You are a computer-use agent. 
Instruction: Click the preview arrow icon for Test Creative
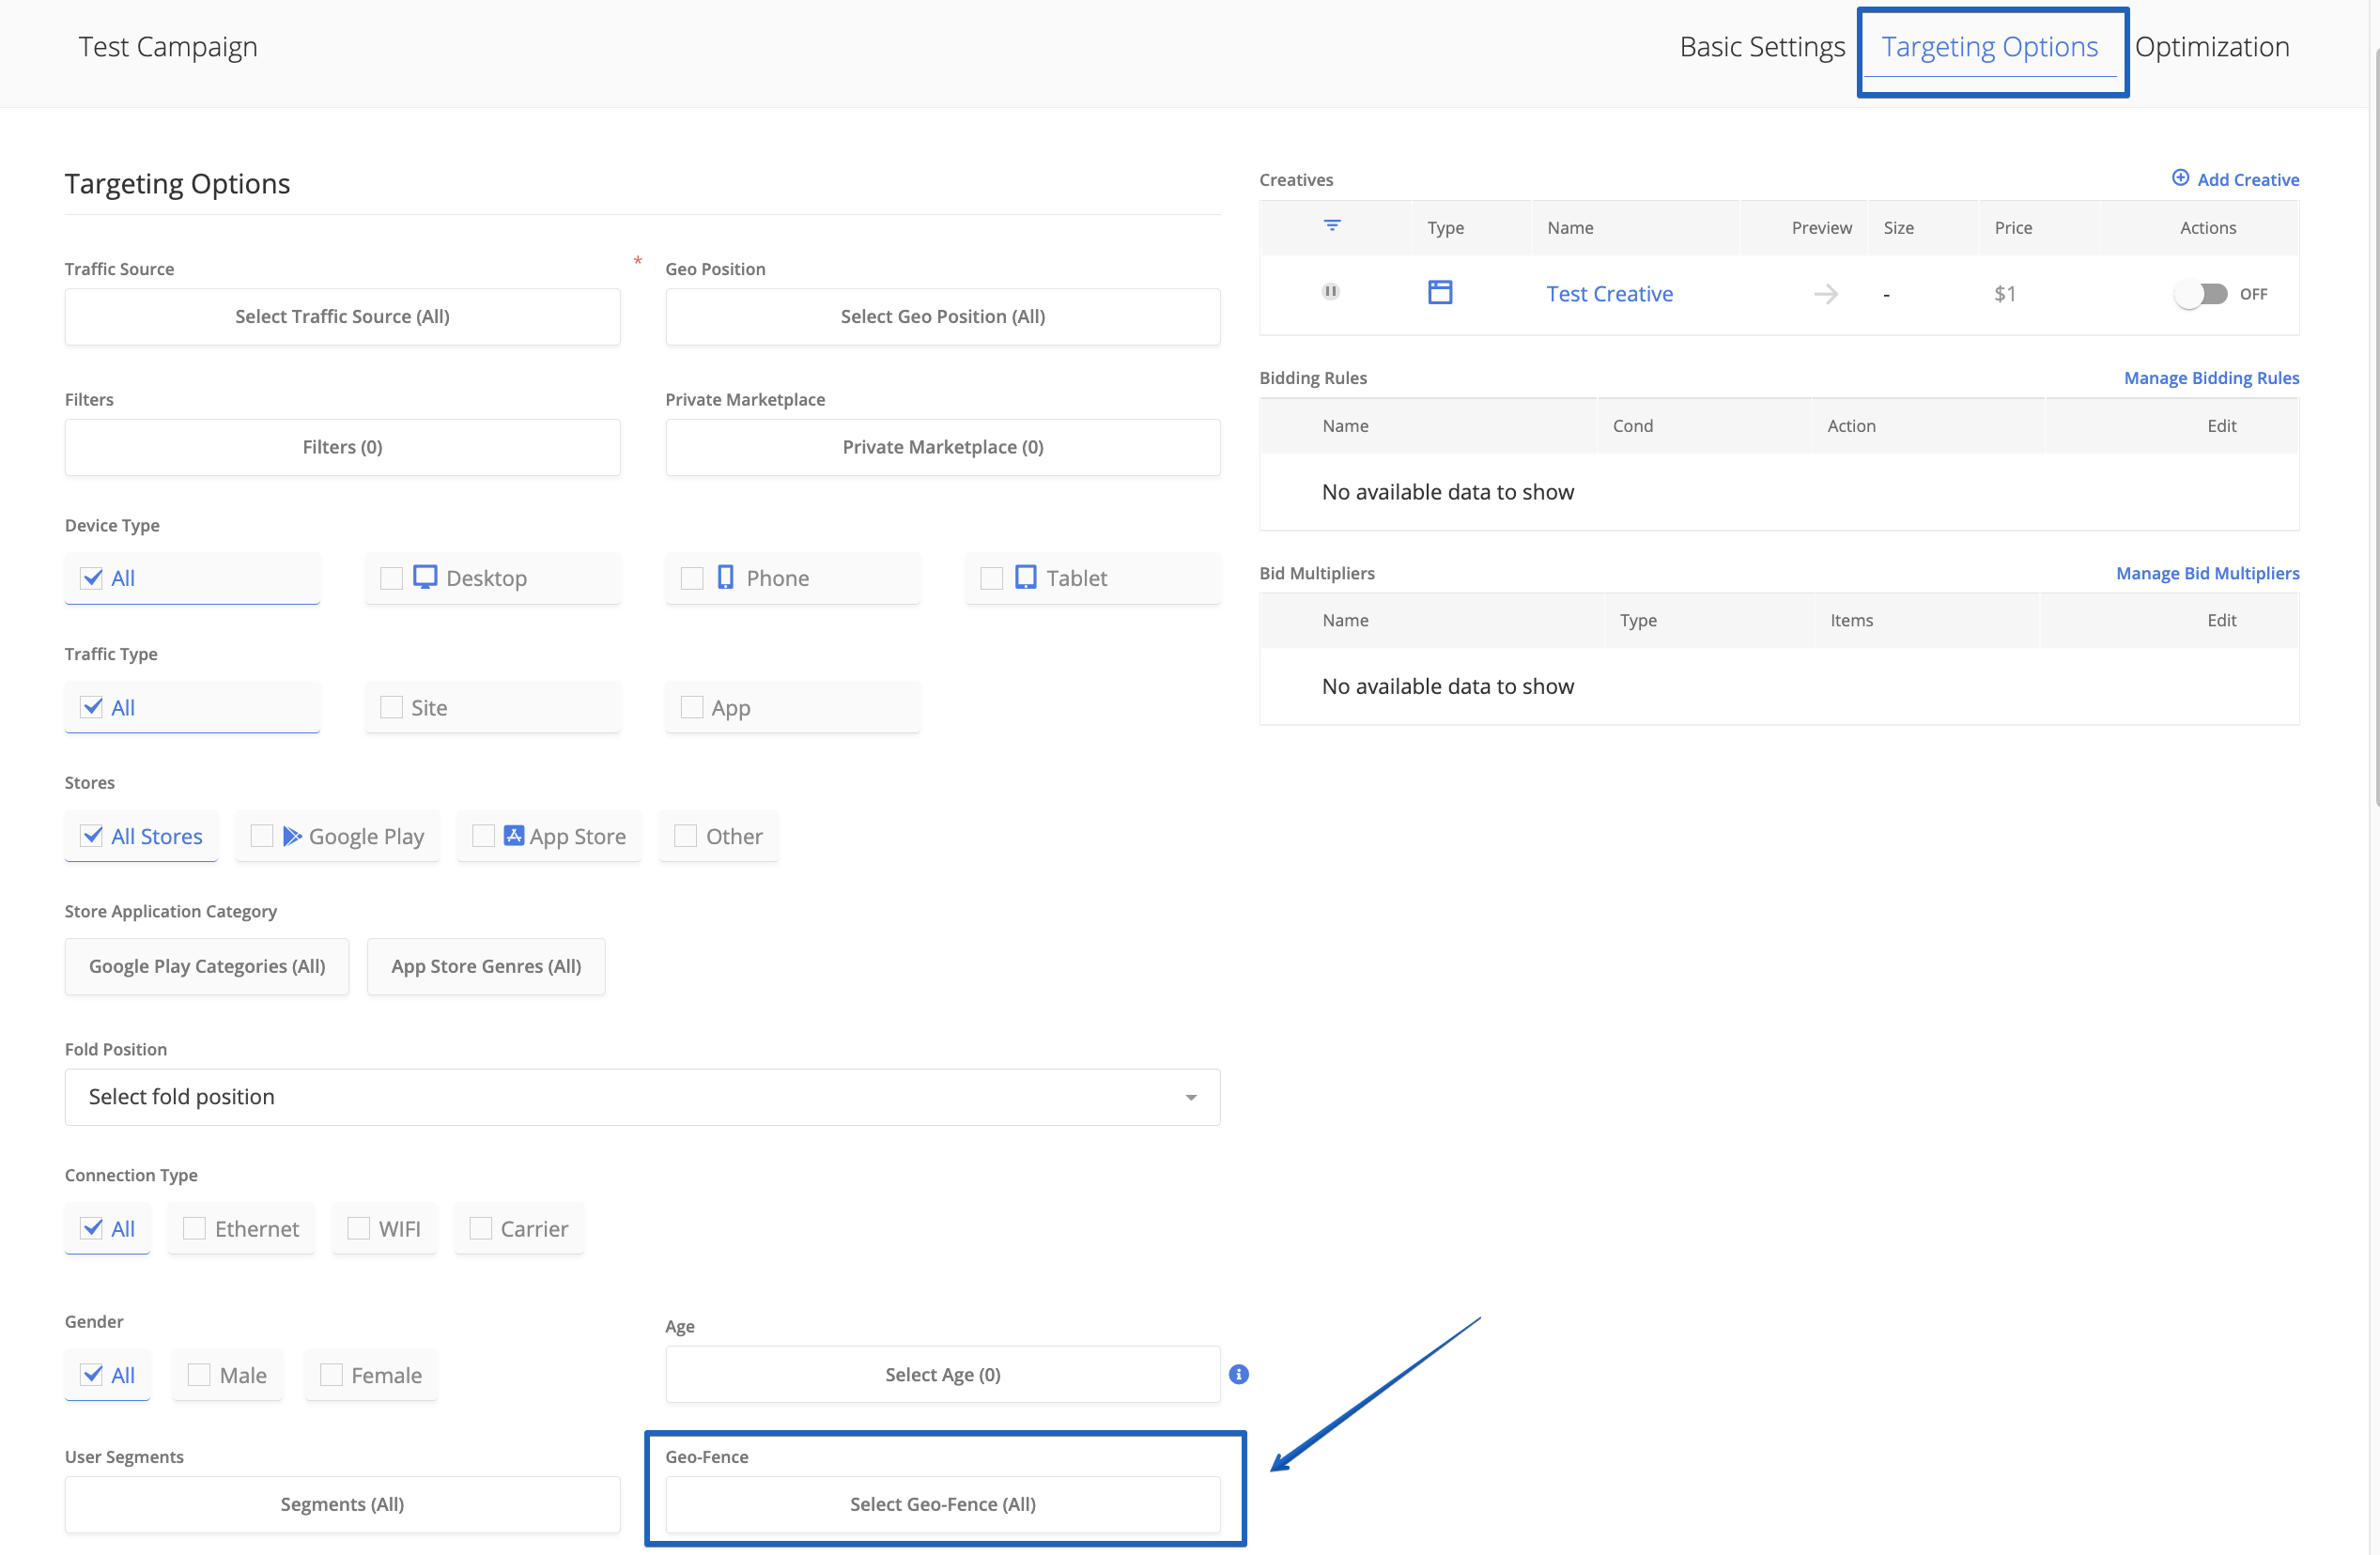1825,294
